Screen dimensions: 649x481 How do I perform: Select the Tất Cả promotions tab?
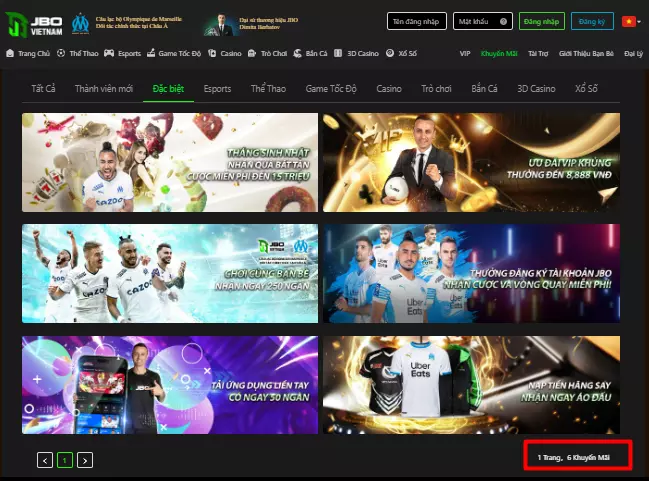tap(43, 89)
